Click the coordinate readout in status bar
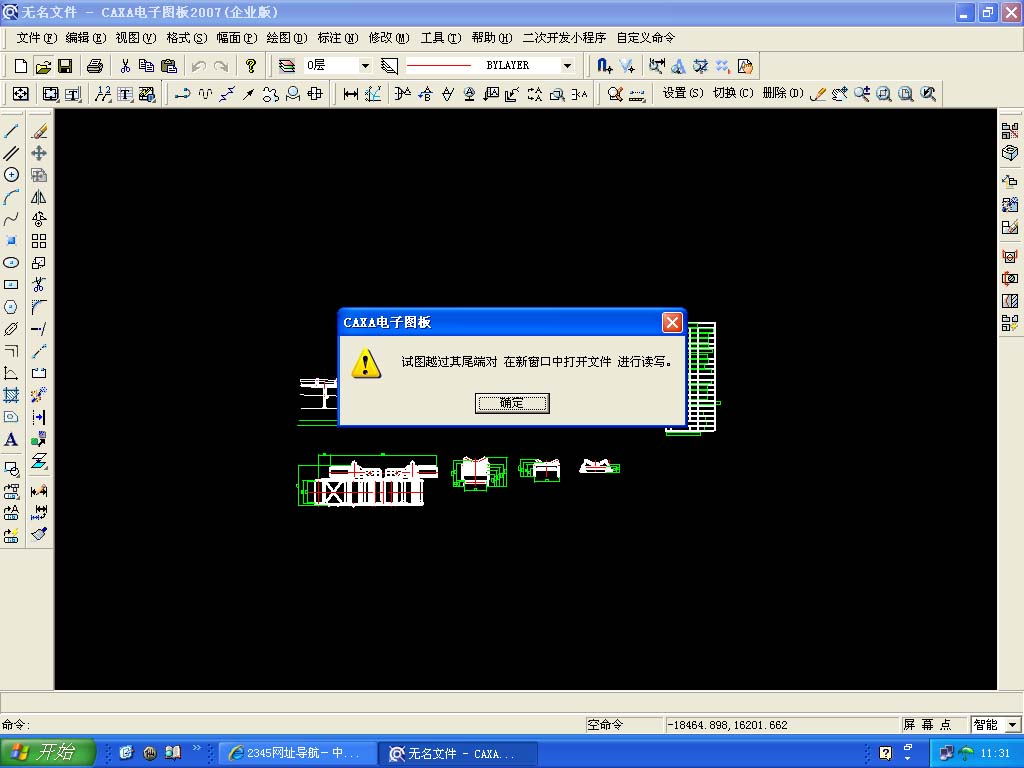The image size is (1024, 768). [781, 724]
